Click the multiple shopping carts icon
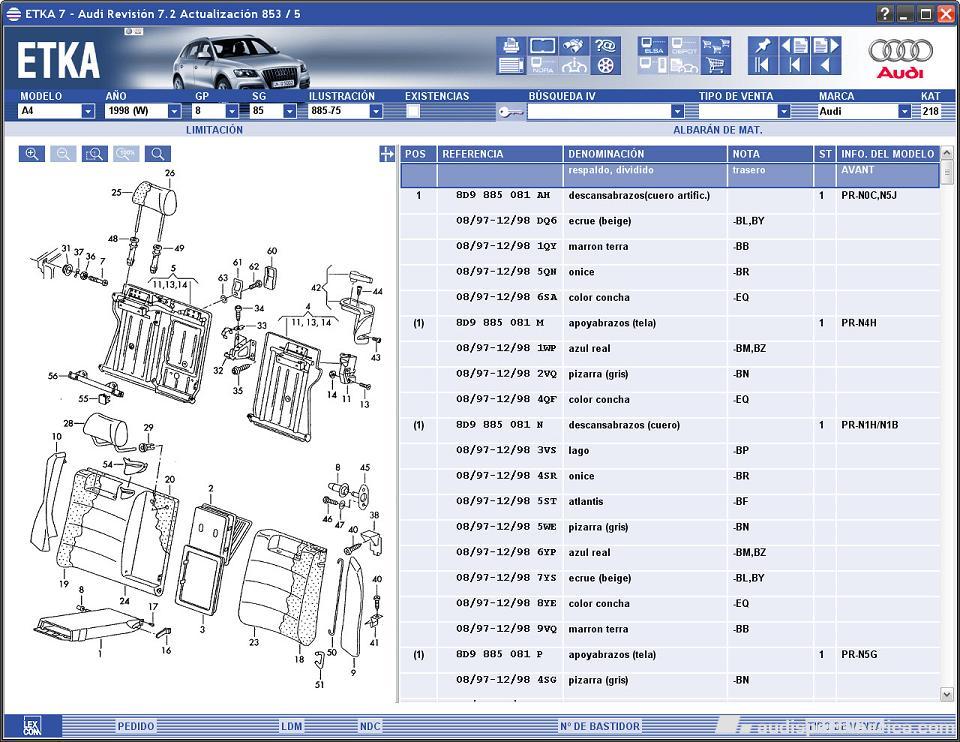 [715, 45]
